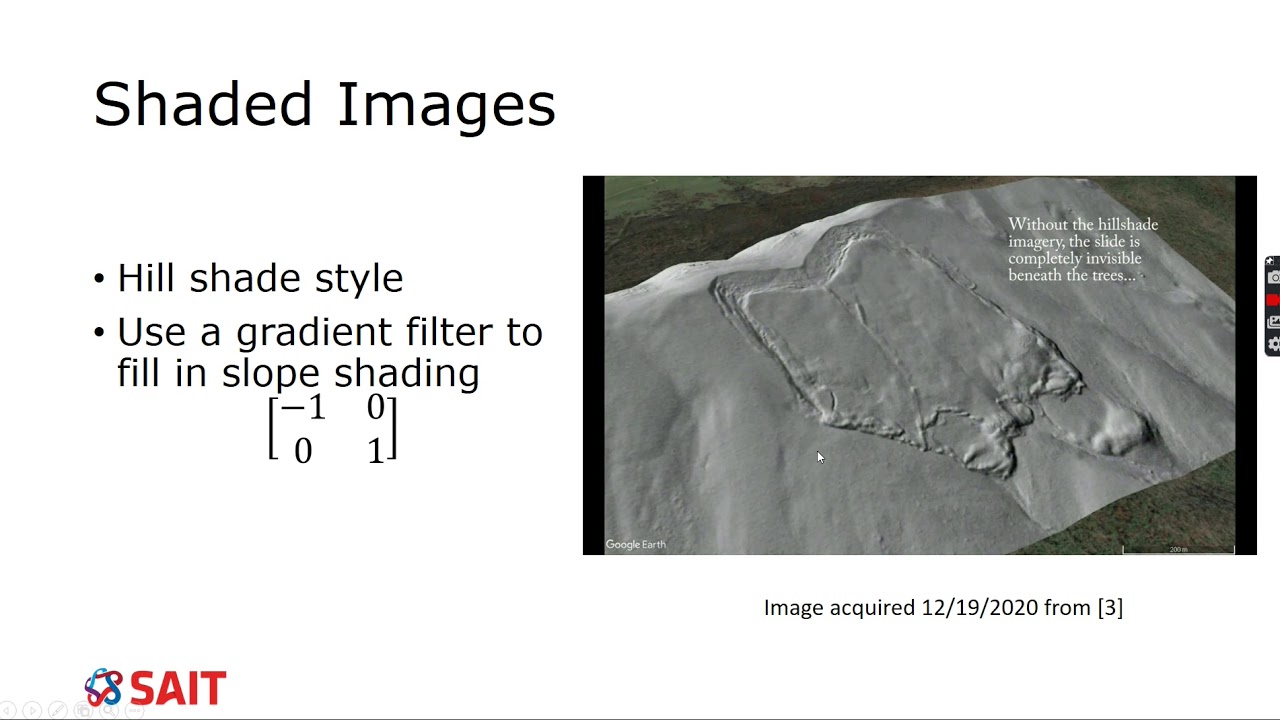This screenshot has height=720, width=1280.
Task: Click the pin star on recorder widget
Action: tap(1269, 261)
